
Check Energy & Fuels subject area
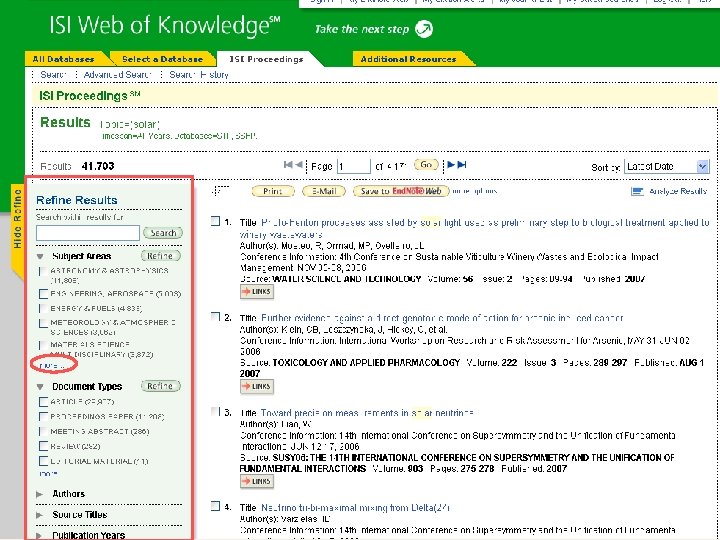point(43,309)
